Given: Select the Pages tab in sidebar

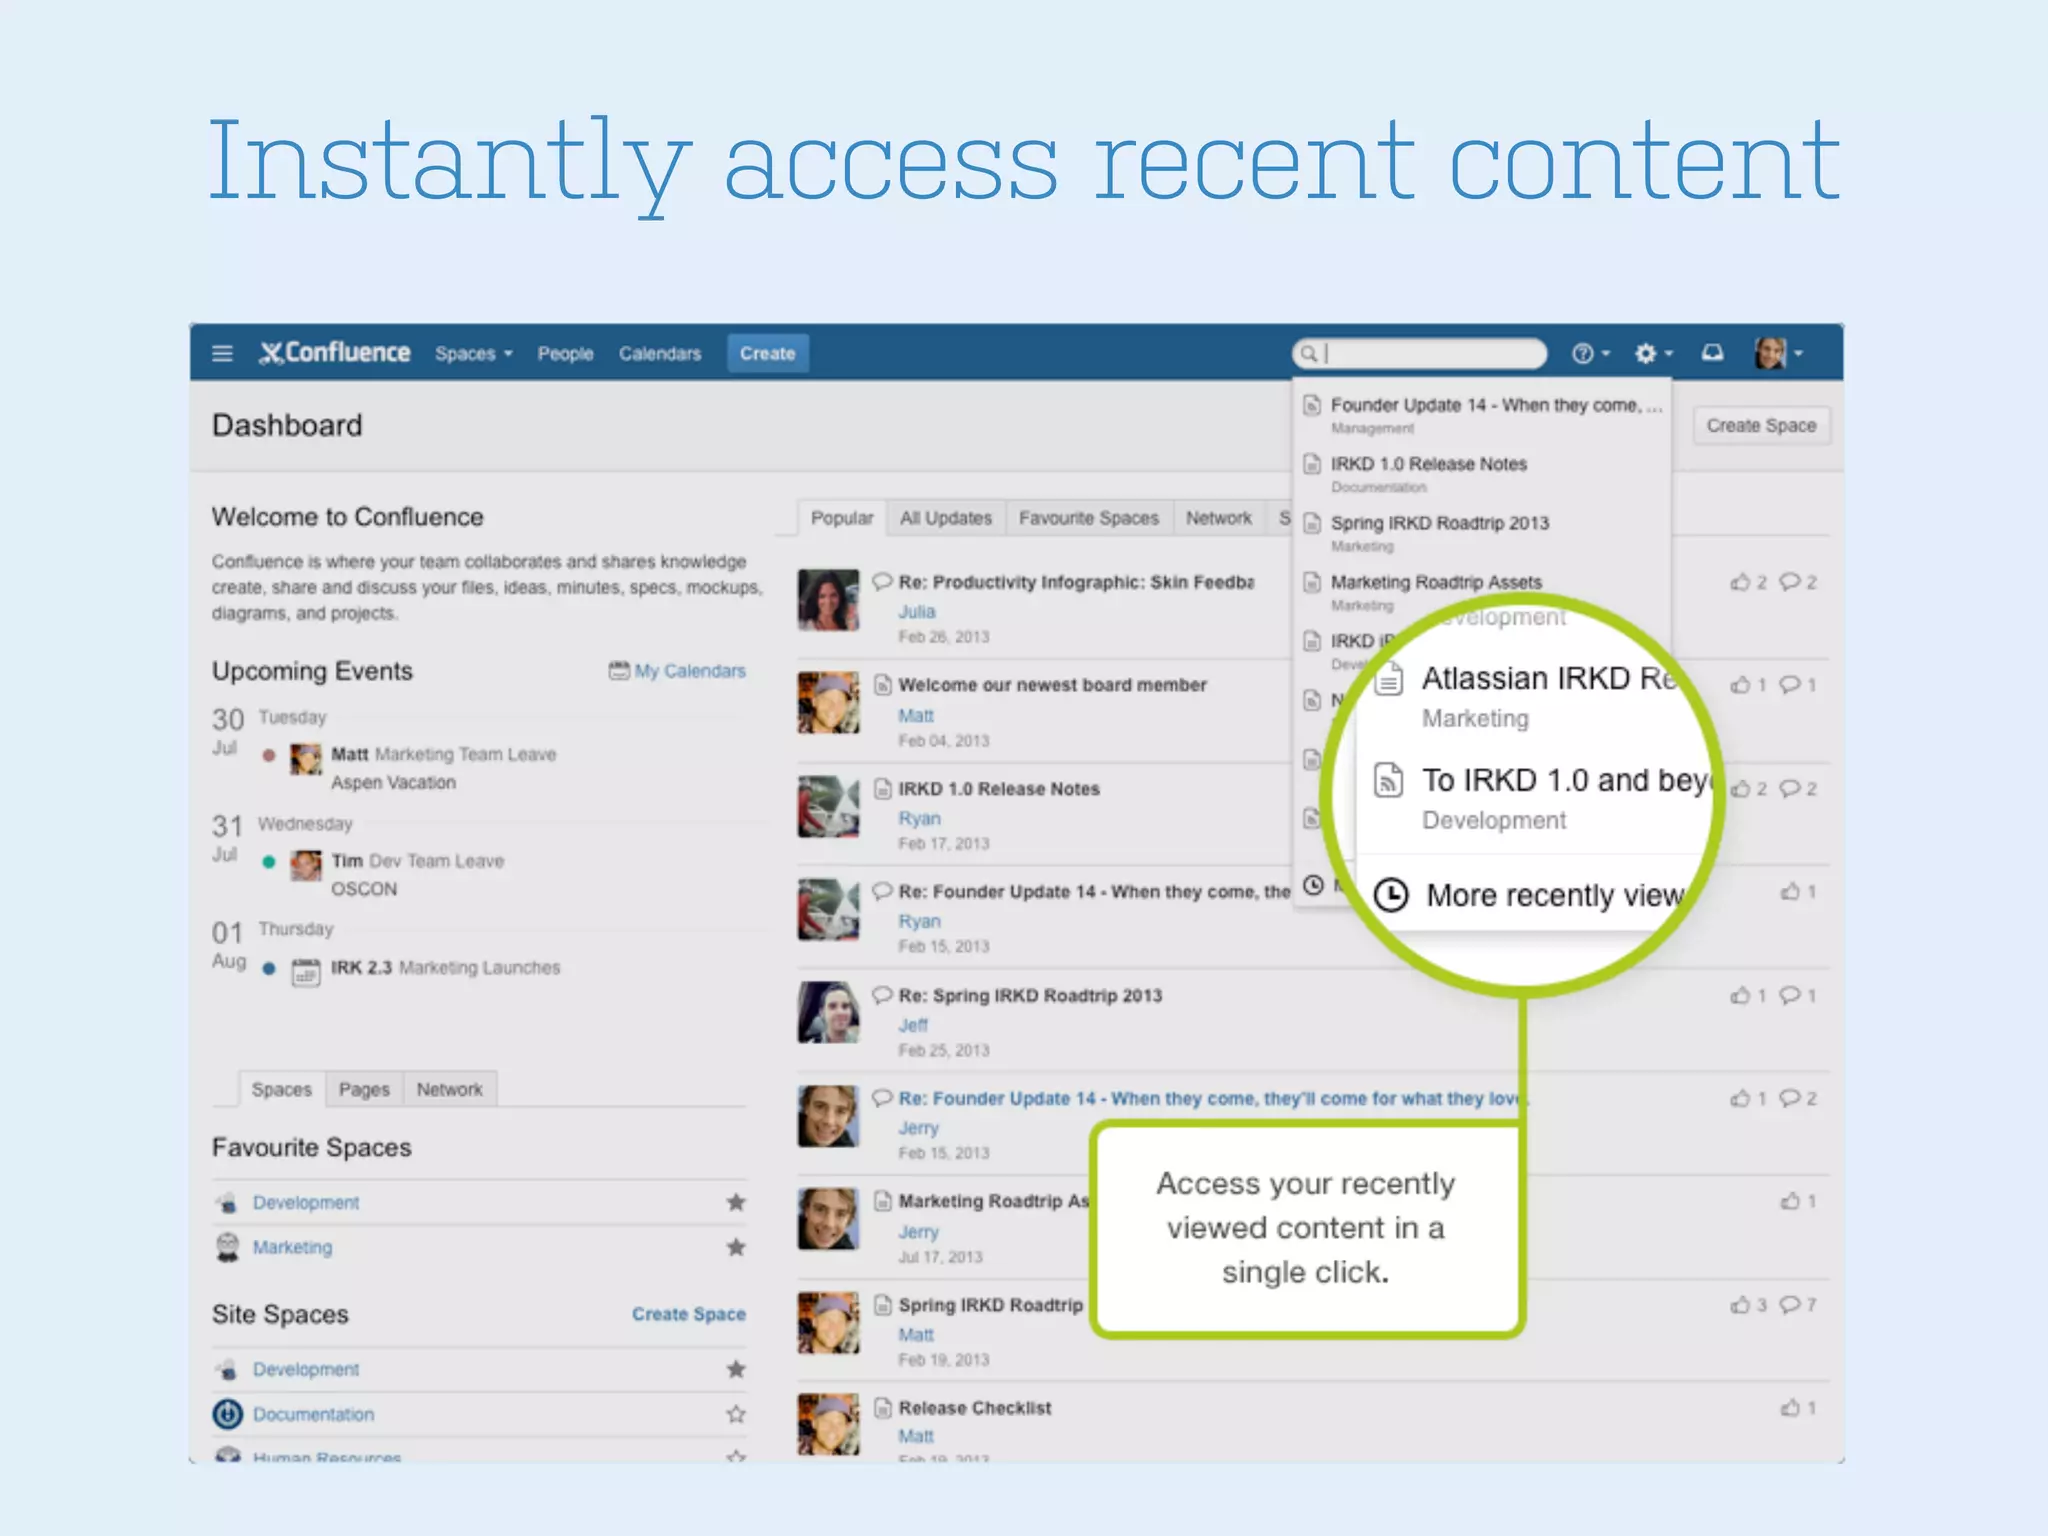Looking at the screenshot, I should (364, 1089).
